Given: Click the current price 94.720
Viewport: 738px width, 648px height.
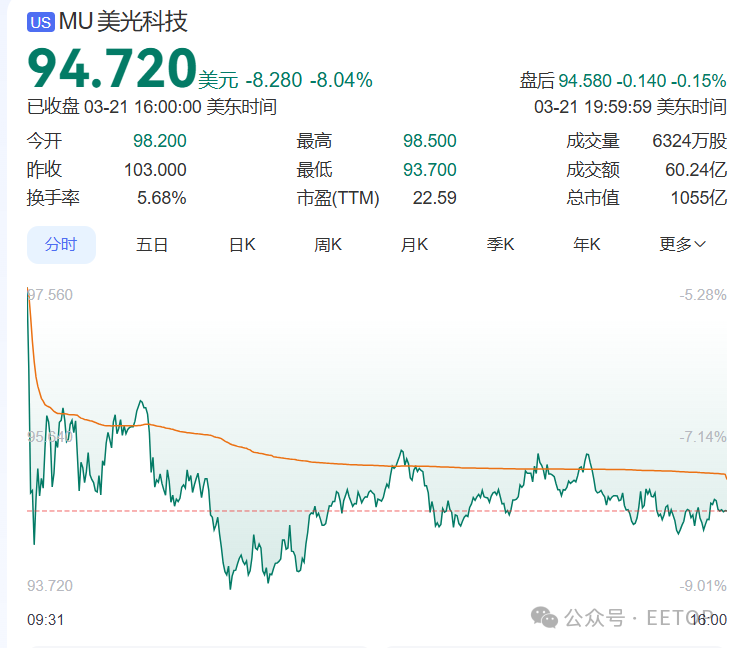Looking at the screenshot, I should (x=112, y=68).
